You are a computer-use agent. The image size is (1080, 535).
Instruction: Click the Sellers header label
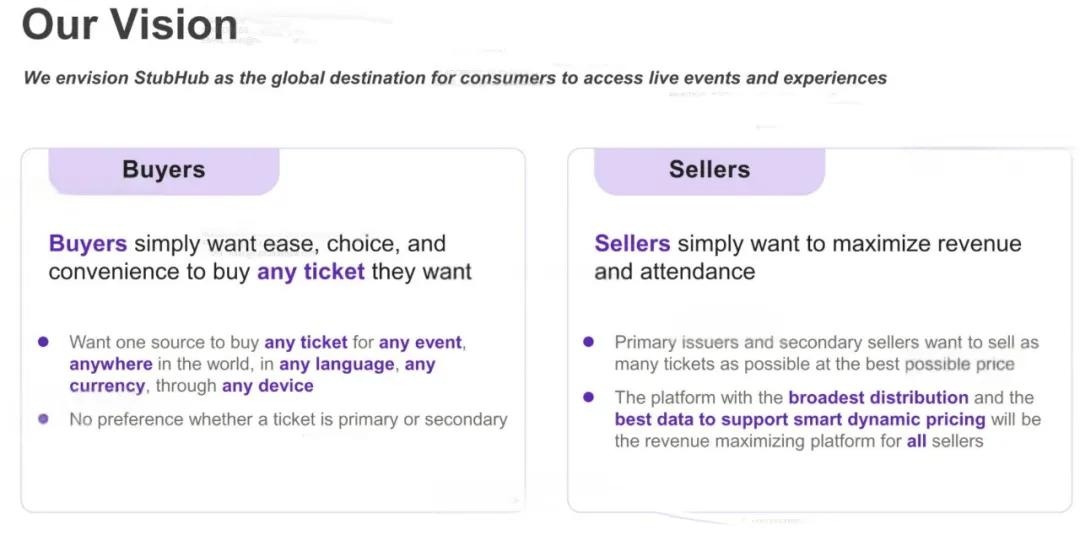(709, 169)
